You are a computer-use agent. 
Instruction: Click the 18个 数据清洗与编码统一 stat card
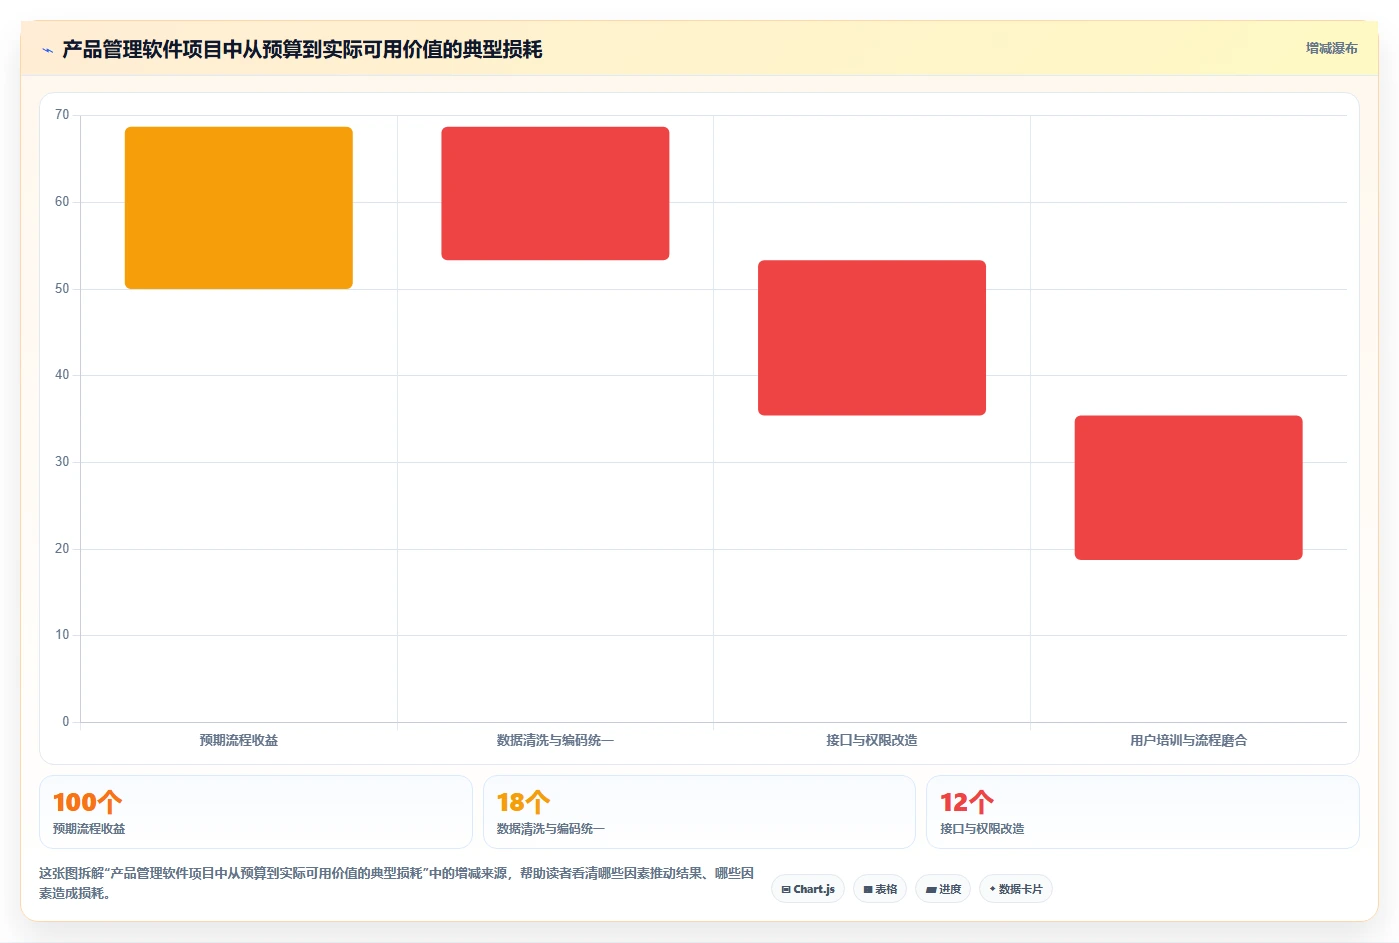[x=699, y=812]
